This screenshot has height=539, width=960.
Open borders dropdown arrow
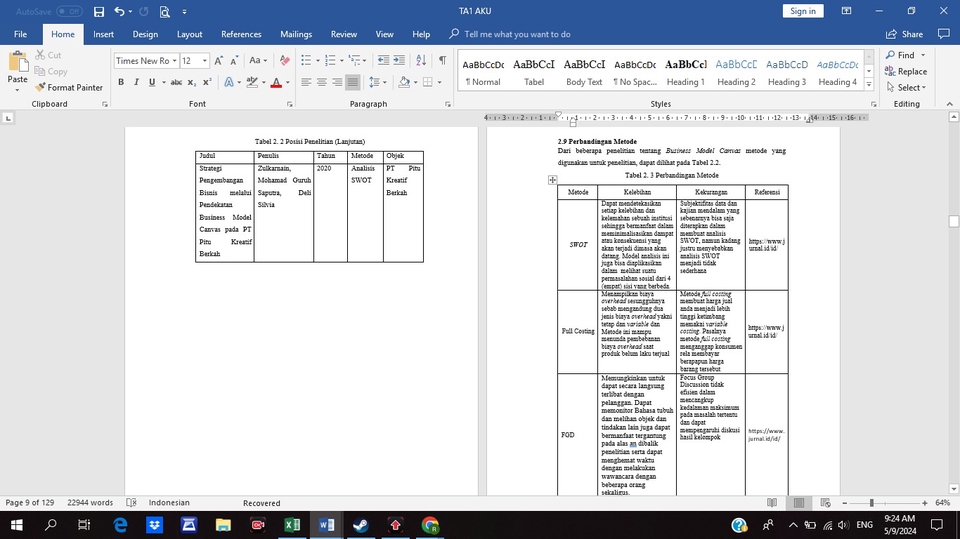[x=440, y=82]
